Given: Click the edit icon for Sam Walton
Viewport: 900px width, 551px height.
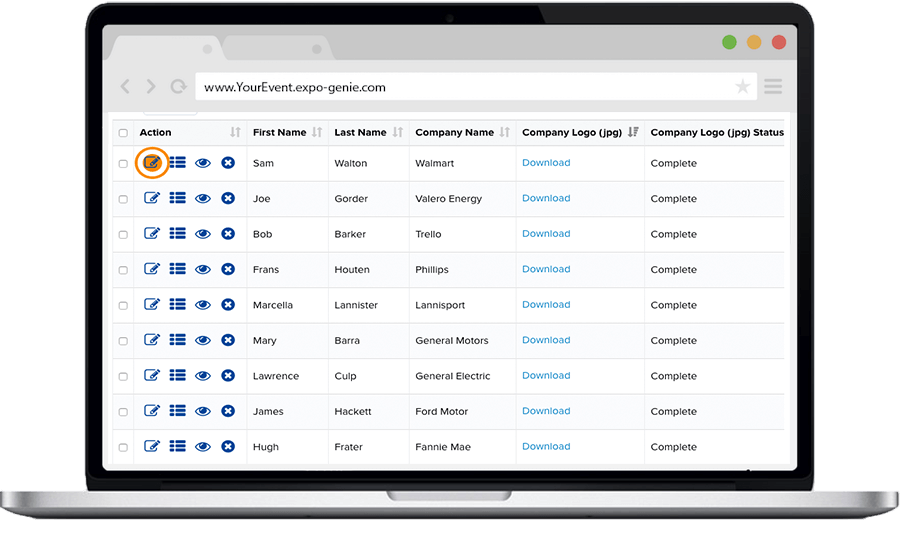Looking at the screenshot, I should (x=152, y=162).
